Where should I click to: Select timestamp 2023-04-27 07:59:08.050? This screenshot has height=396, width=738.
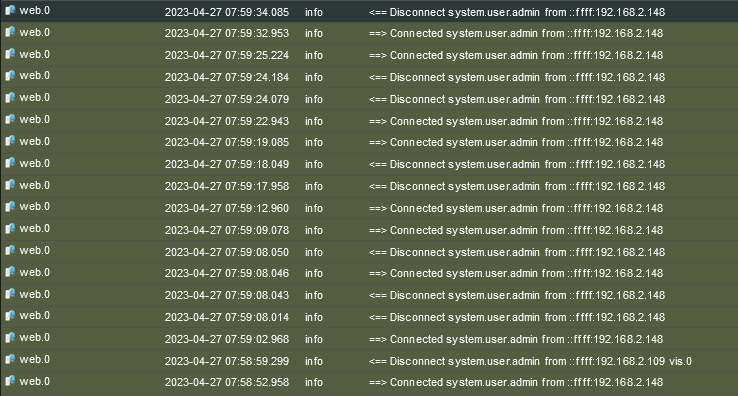tap(227, 252)
